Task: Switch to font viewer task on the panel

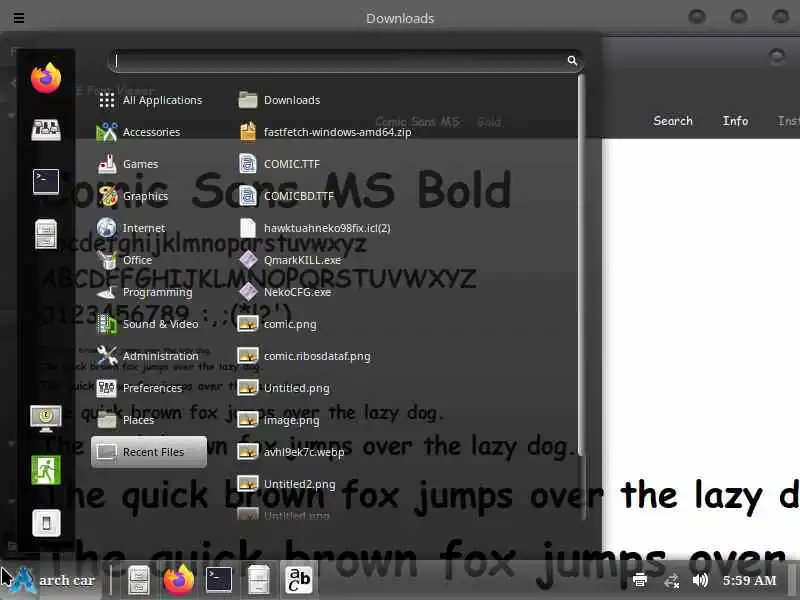Action: click(x=298, y=580)
